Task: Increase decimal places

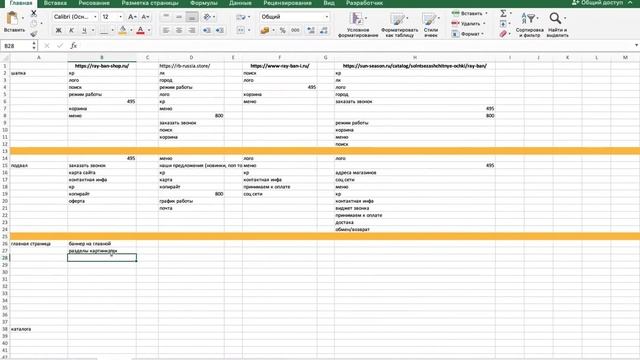Action: 311,31
